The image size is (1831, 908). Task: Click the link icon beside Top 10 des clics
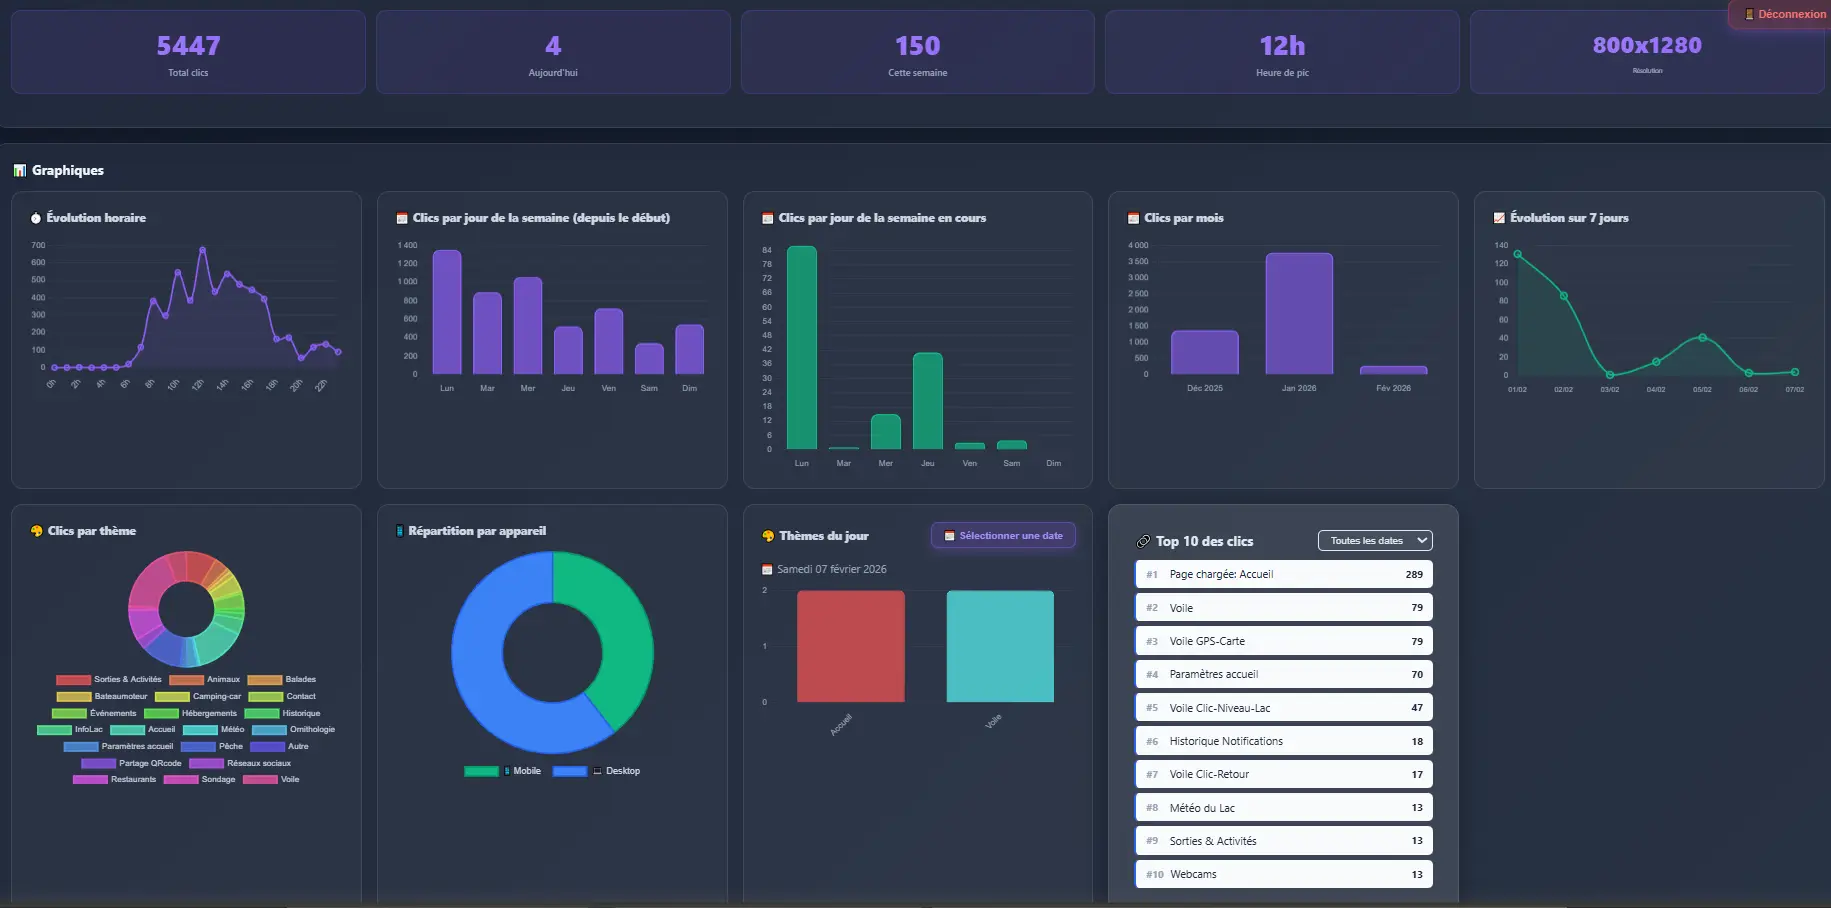point(1142,541)
